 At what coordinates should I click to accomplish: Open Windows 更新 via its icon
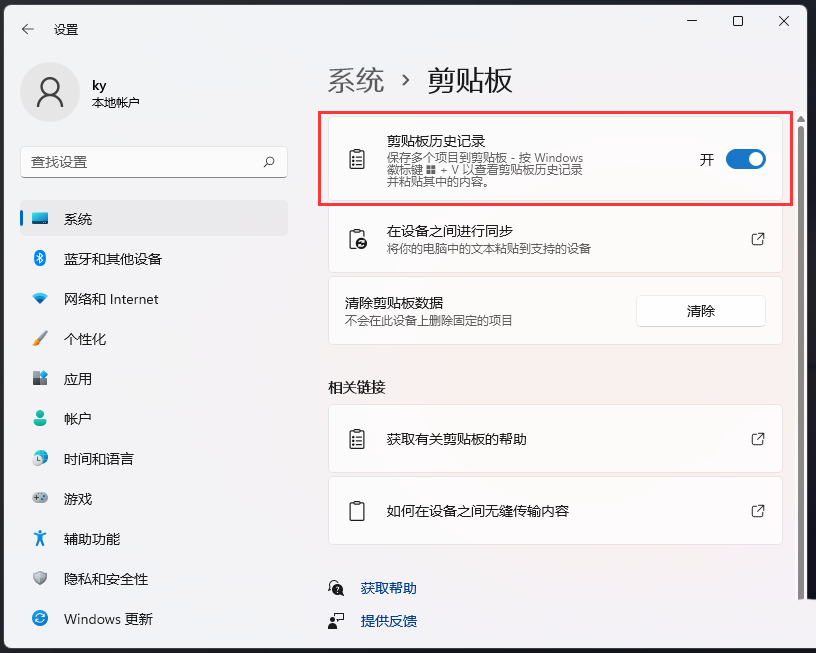click(39, 619)
